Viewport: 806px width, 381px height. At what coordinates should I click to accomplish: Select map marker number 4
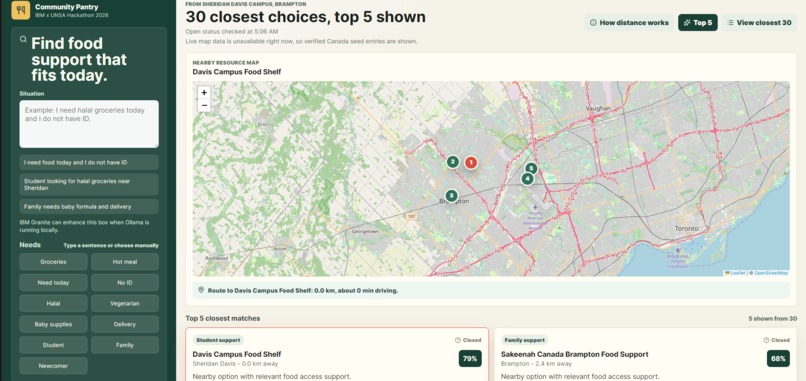tap(527, 178)
